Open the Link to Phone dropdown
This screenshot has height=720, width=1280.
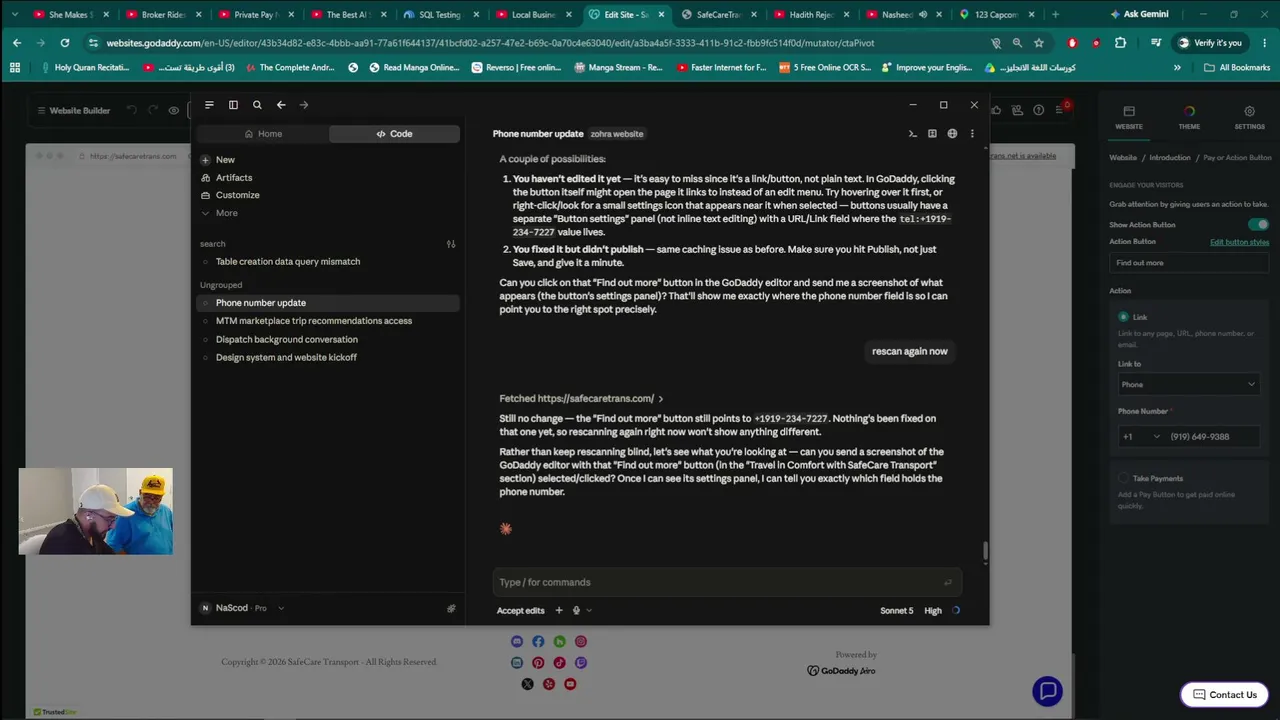[x=1188, y=384]
